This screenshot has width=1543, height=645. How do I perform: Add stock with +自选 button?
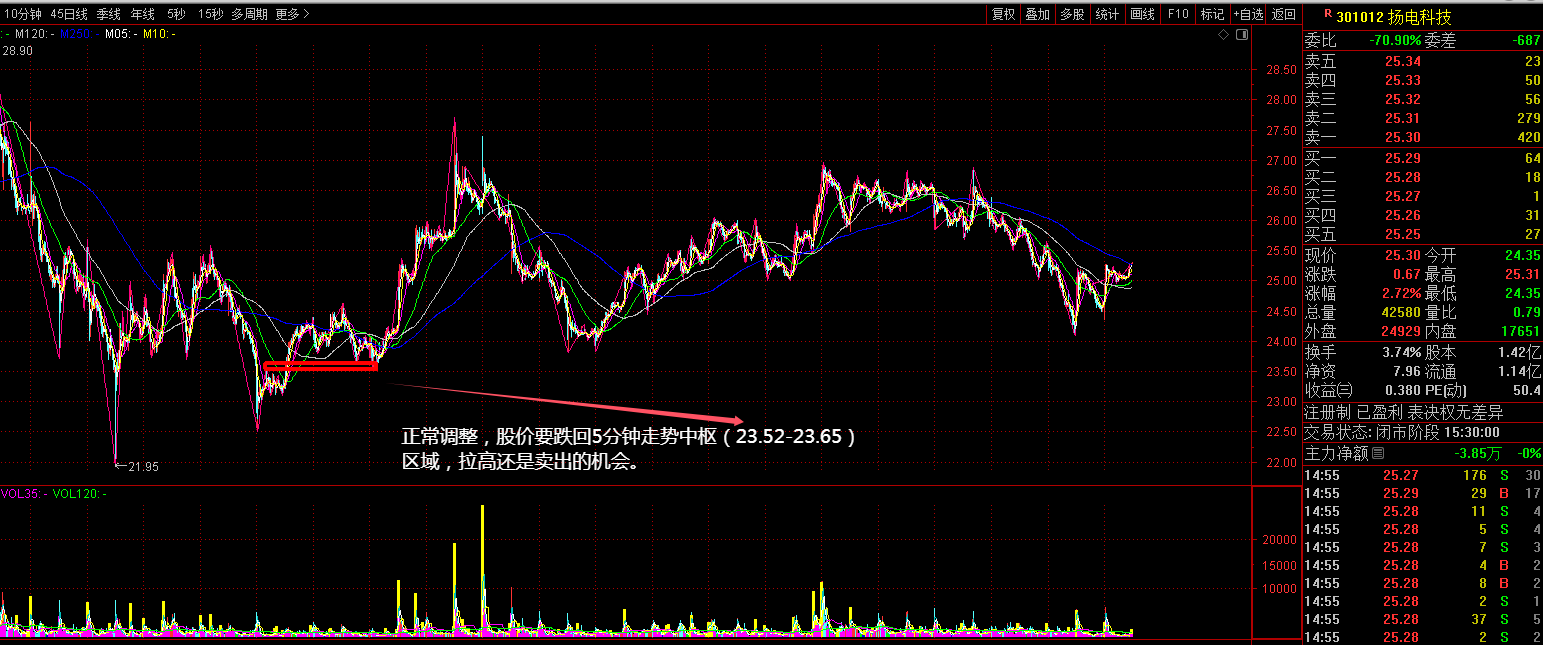click(1248, 14)
